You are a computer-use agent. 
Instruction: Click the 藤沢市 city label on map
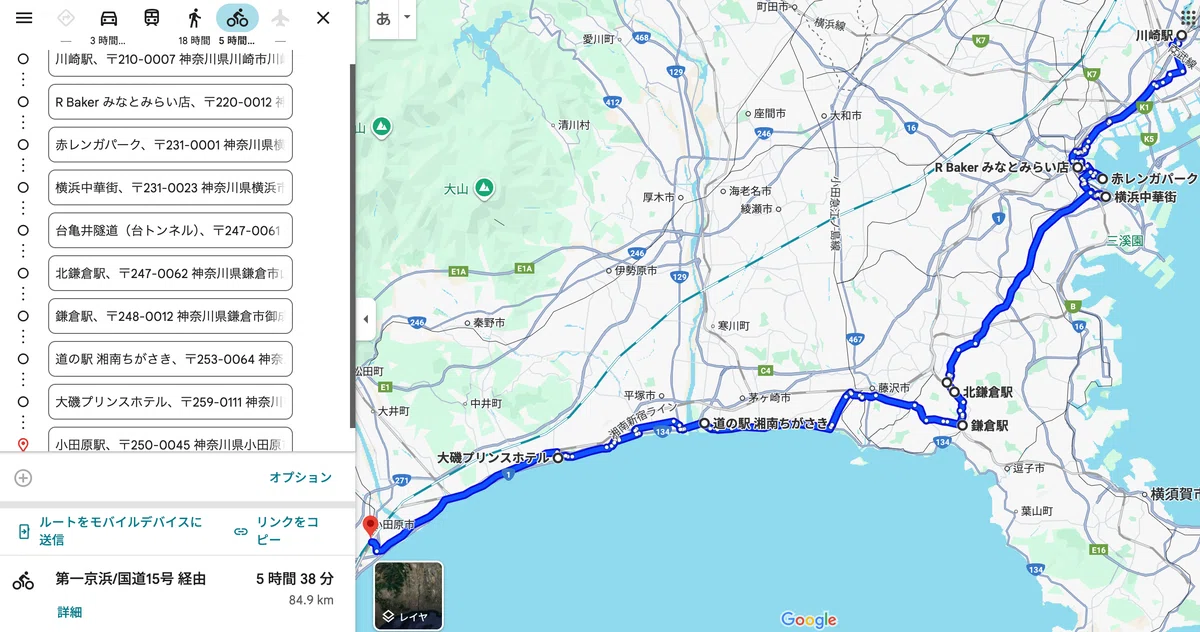(x=893, y=387)
